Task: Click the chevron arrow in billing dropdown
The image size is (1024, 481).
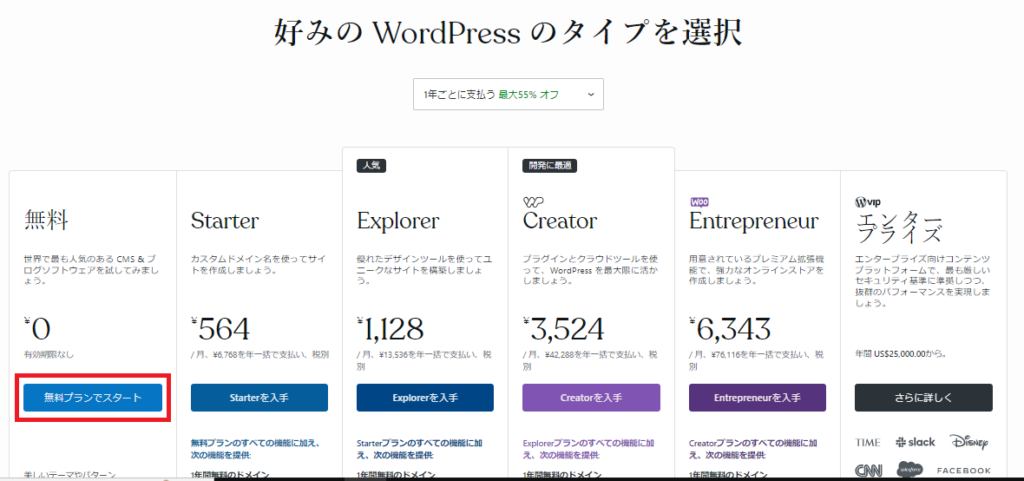Action: click(x=590, y=95)
